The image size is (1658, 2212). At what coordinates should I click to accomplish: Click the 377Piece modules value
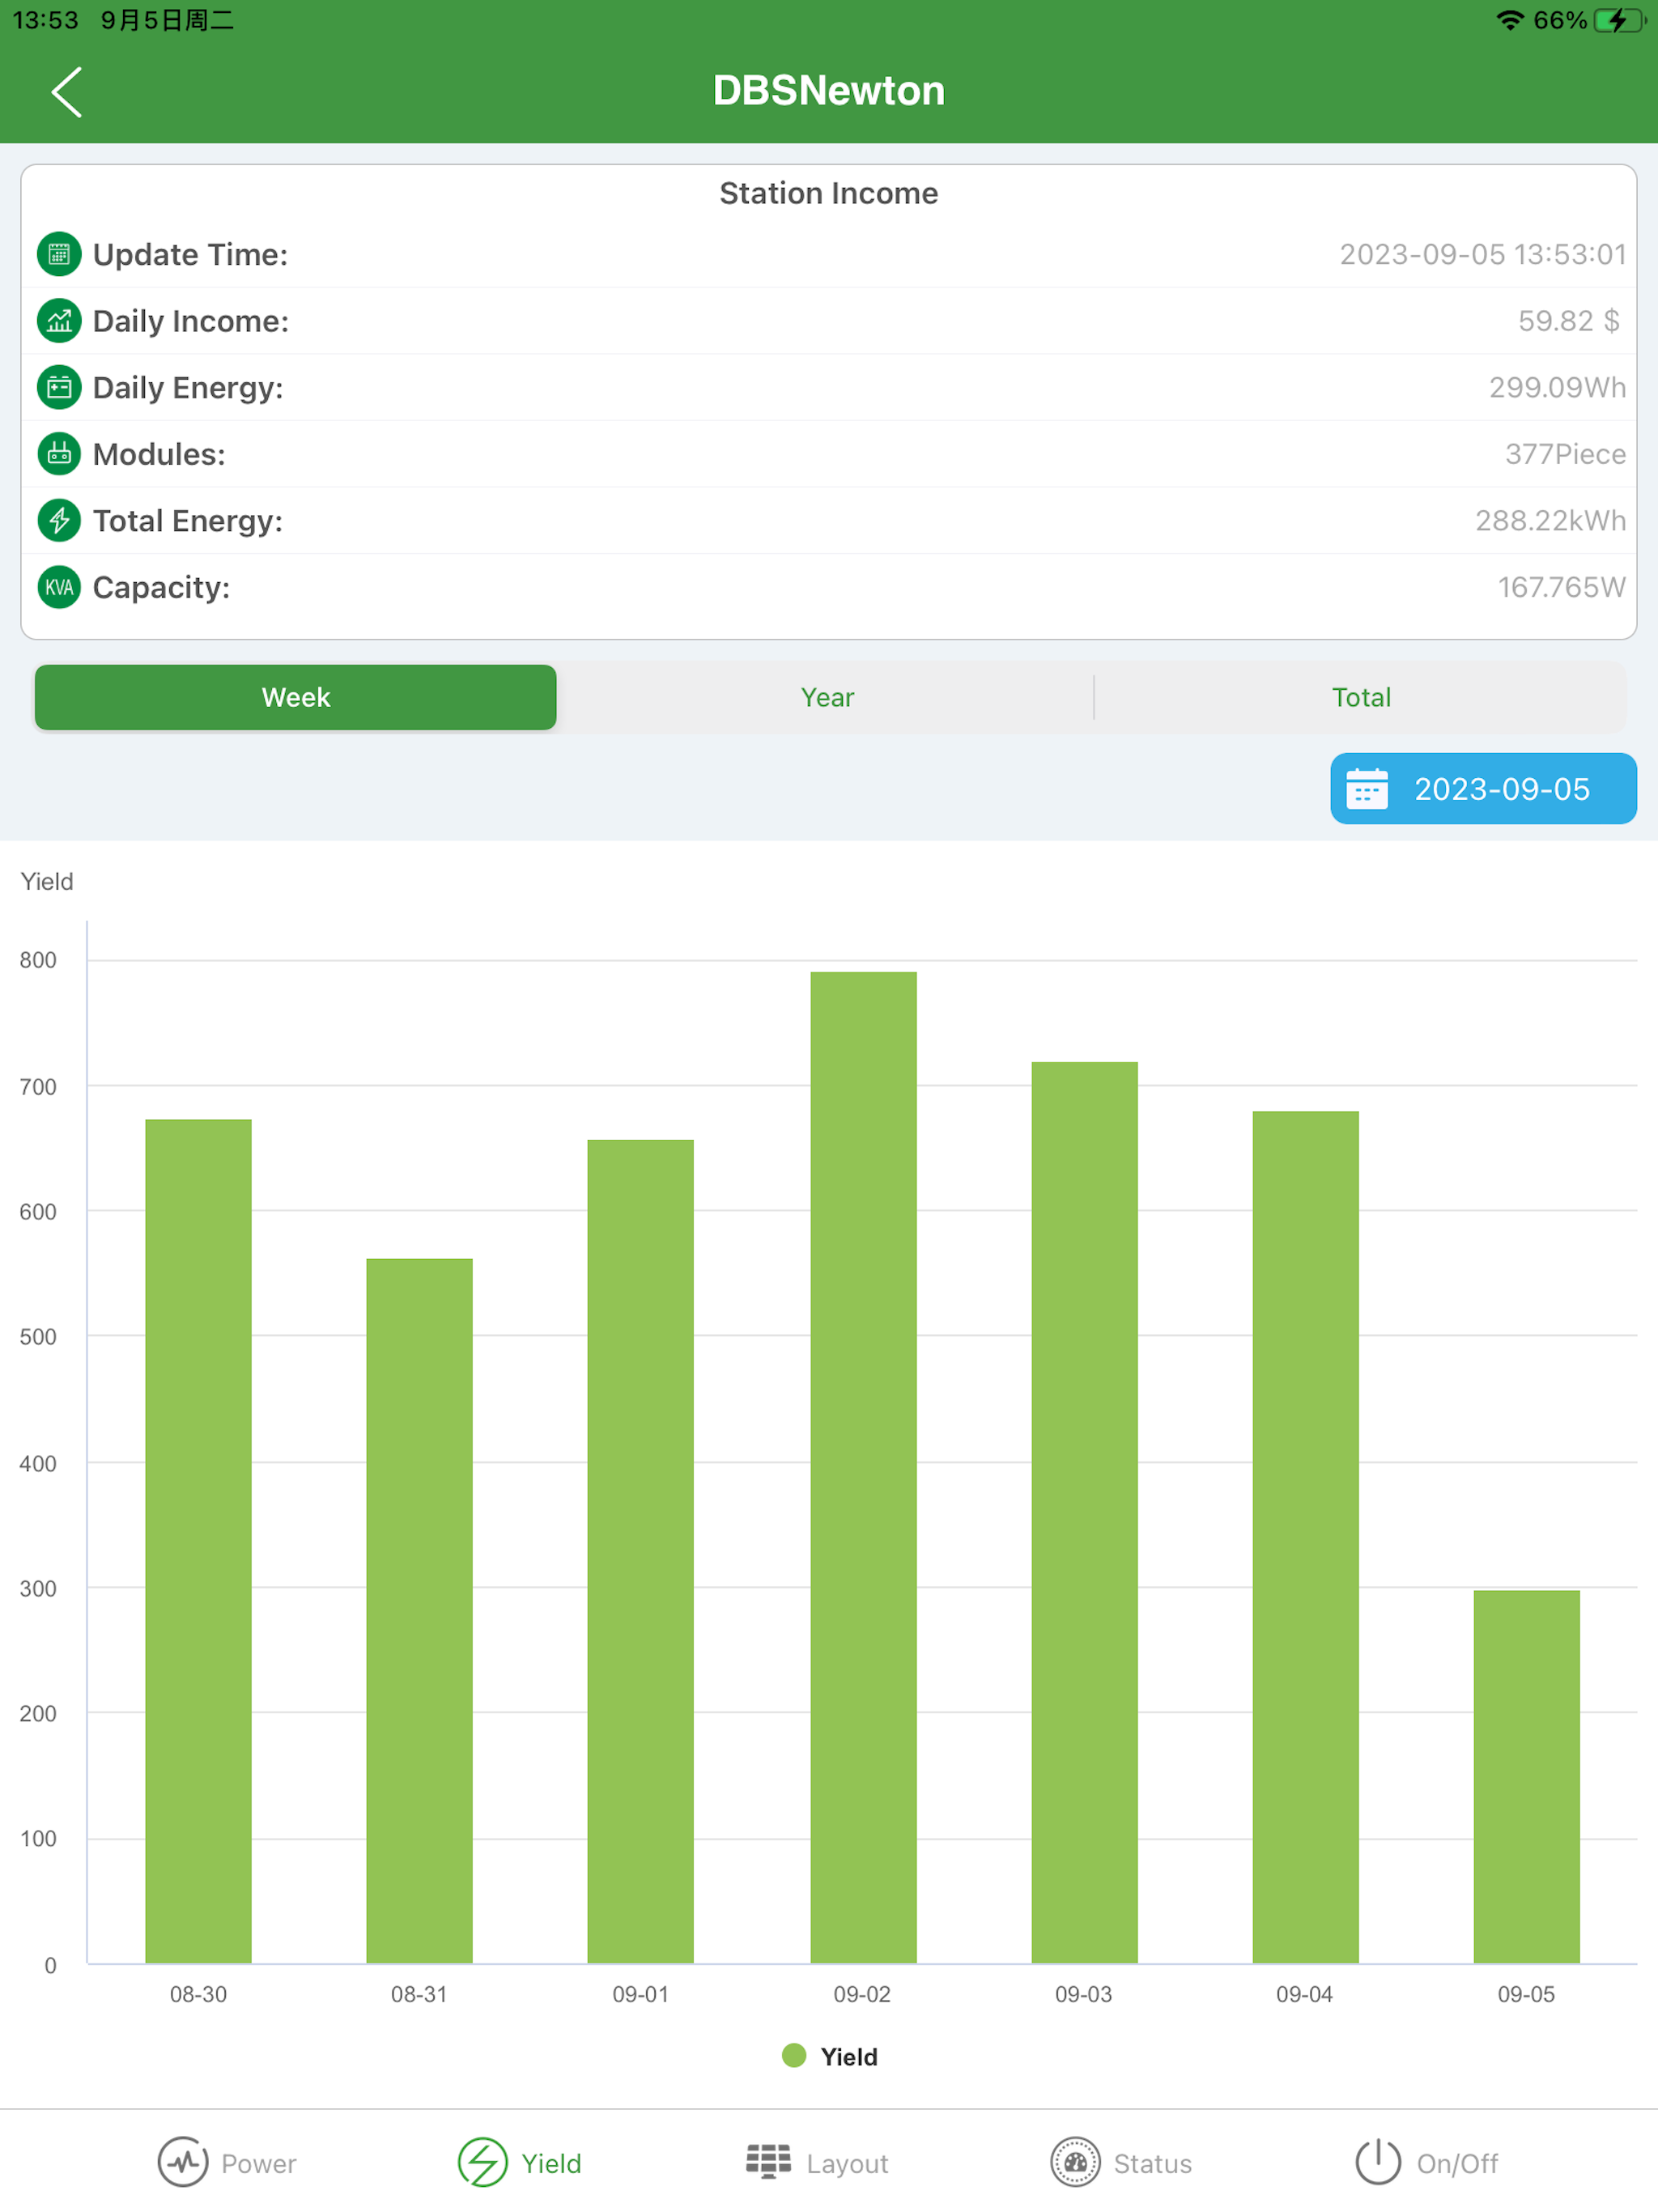pyautogui.click(x=1565, y=454)
